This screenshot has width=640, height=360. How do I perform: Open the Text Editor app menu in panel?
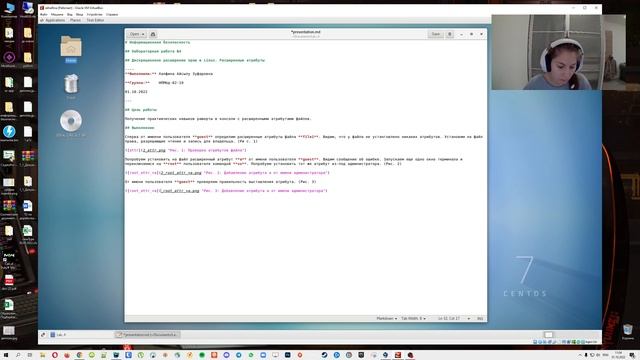pyautogui.click(x=95, y=20)
